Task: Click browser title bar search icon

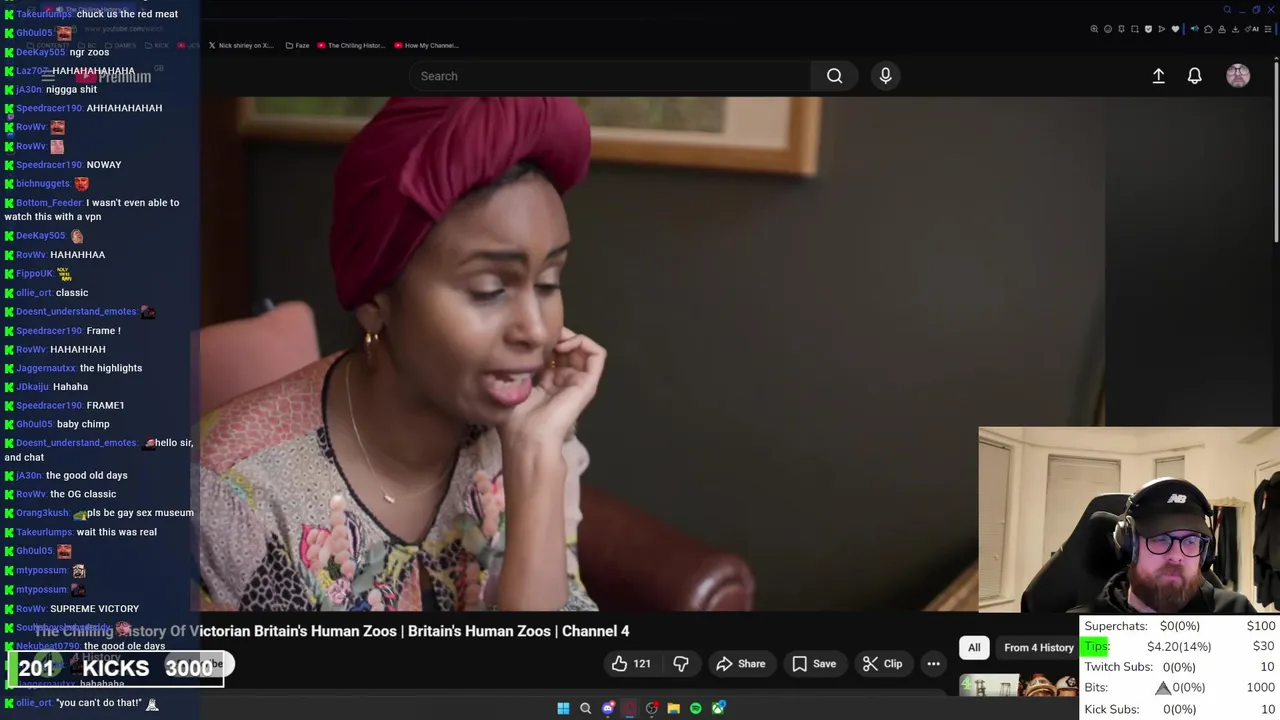Action: point(1227,10)
